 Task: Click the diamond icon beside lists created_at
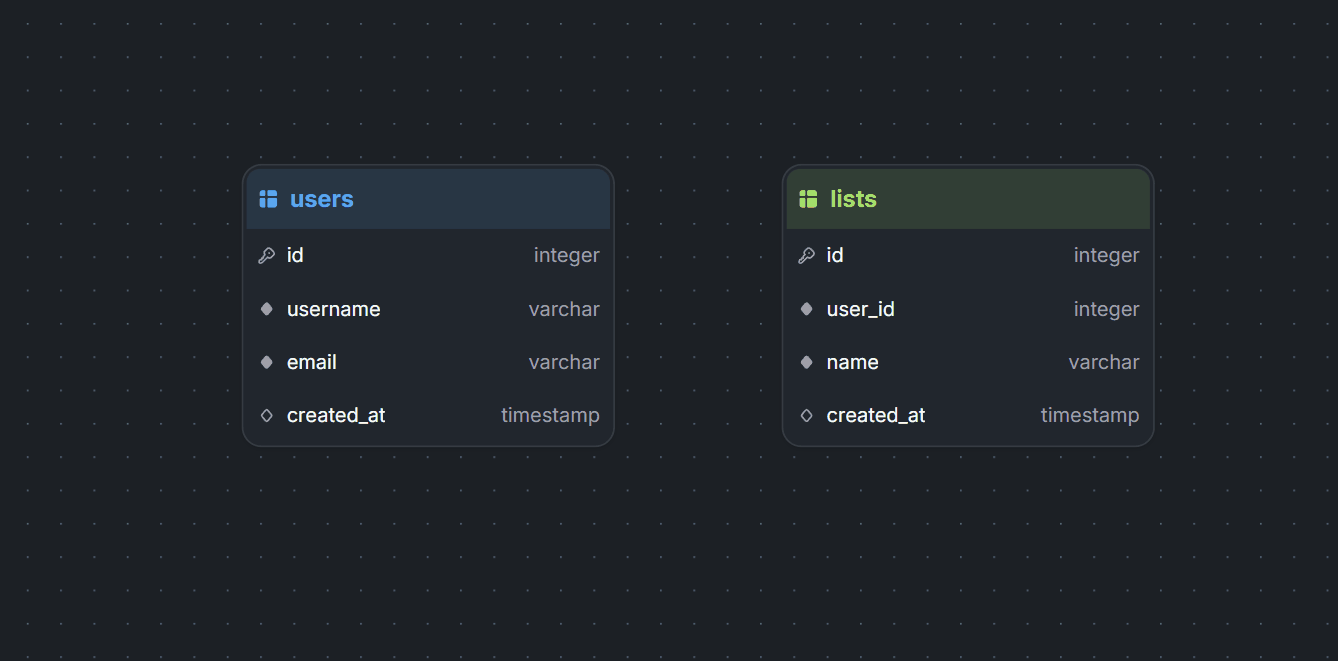pyautogui.click(x=806, y=415)
